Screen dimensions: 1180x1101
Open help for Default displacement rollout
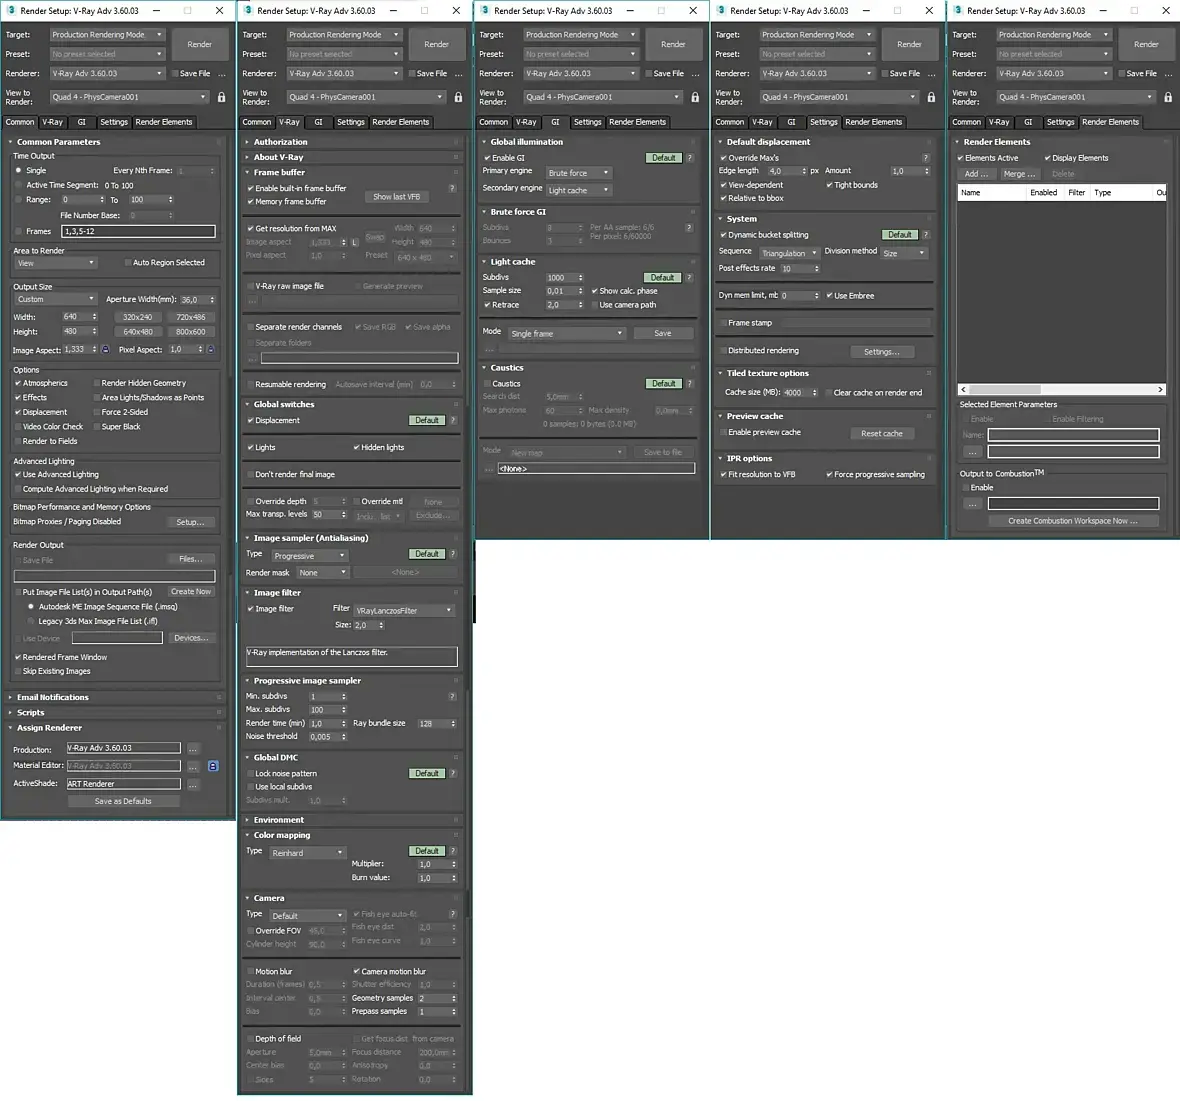pyautogui.click(x=926, y=158)
